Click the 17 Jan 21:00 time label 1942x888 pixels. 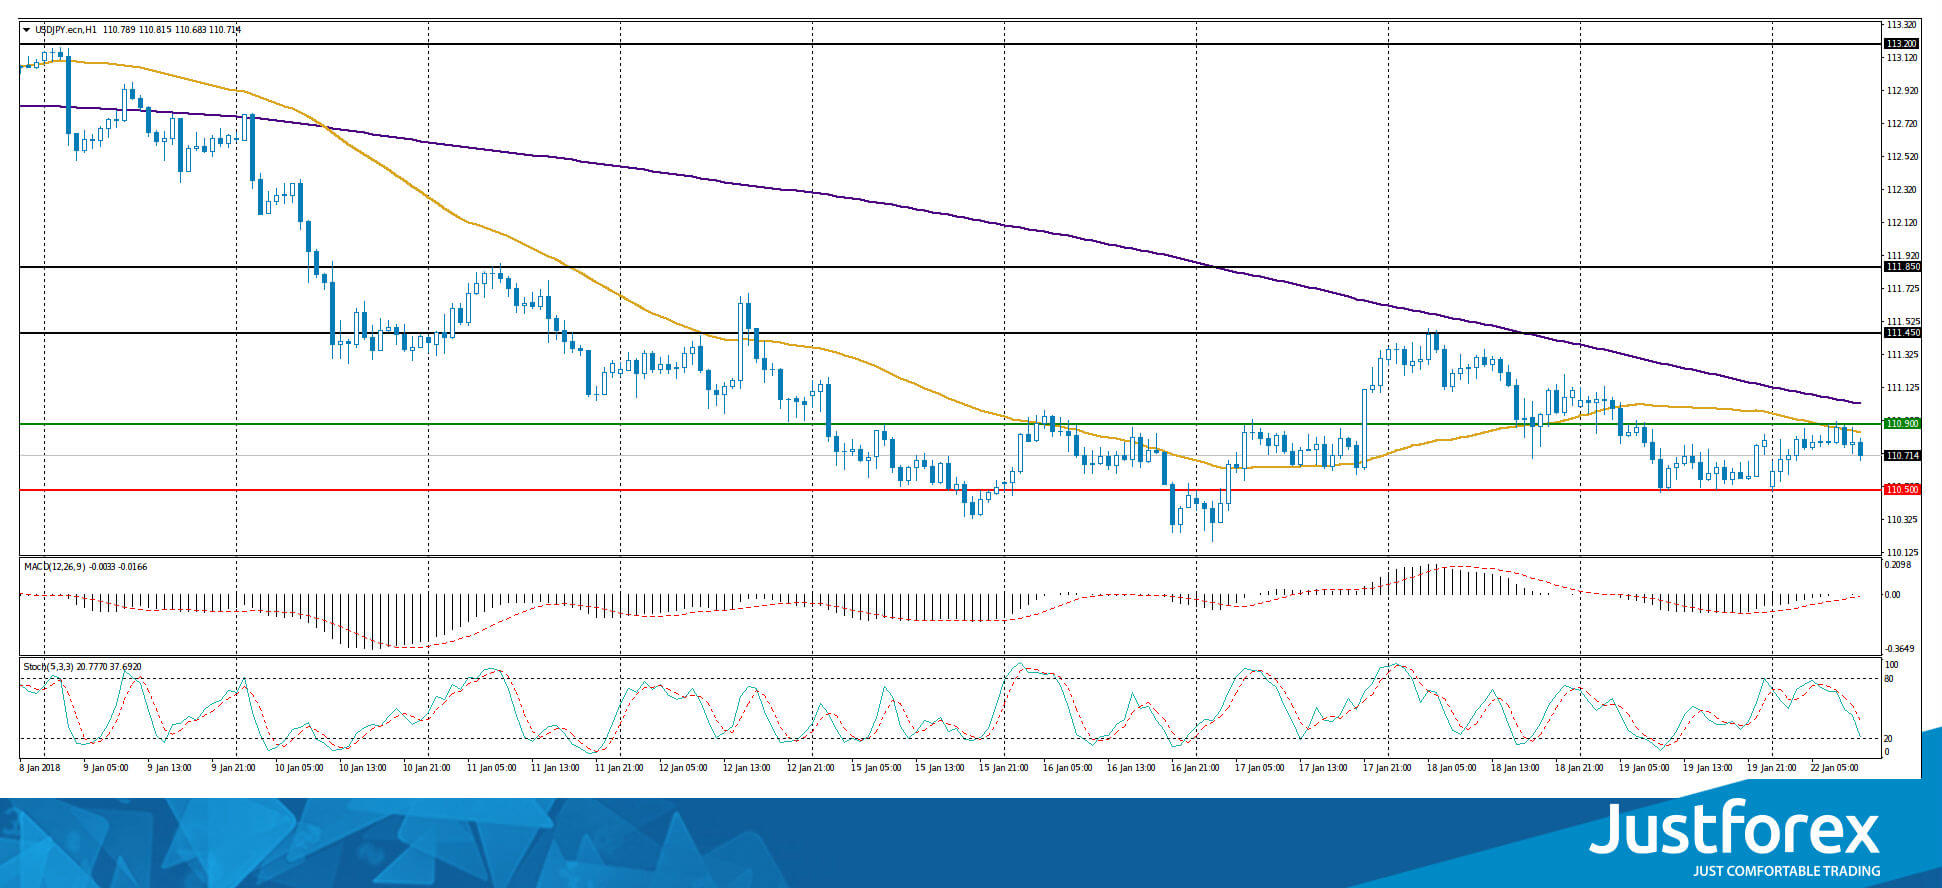tap(1386, 768)
